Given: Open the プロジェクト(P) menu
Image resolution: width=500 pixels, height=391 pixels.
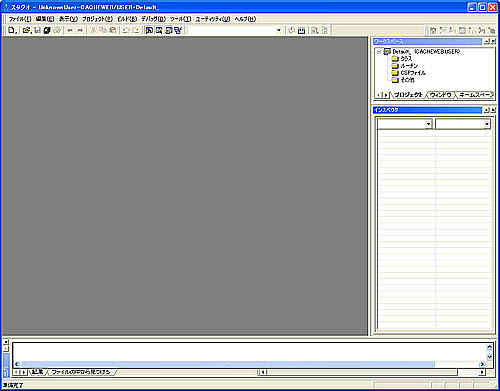Looking at the screenshot, I should pyautogui.click(x=98, y=19).
